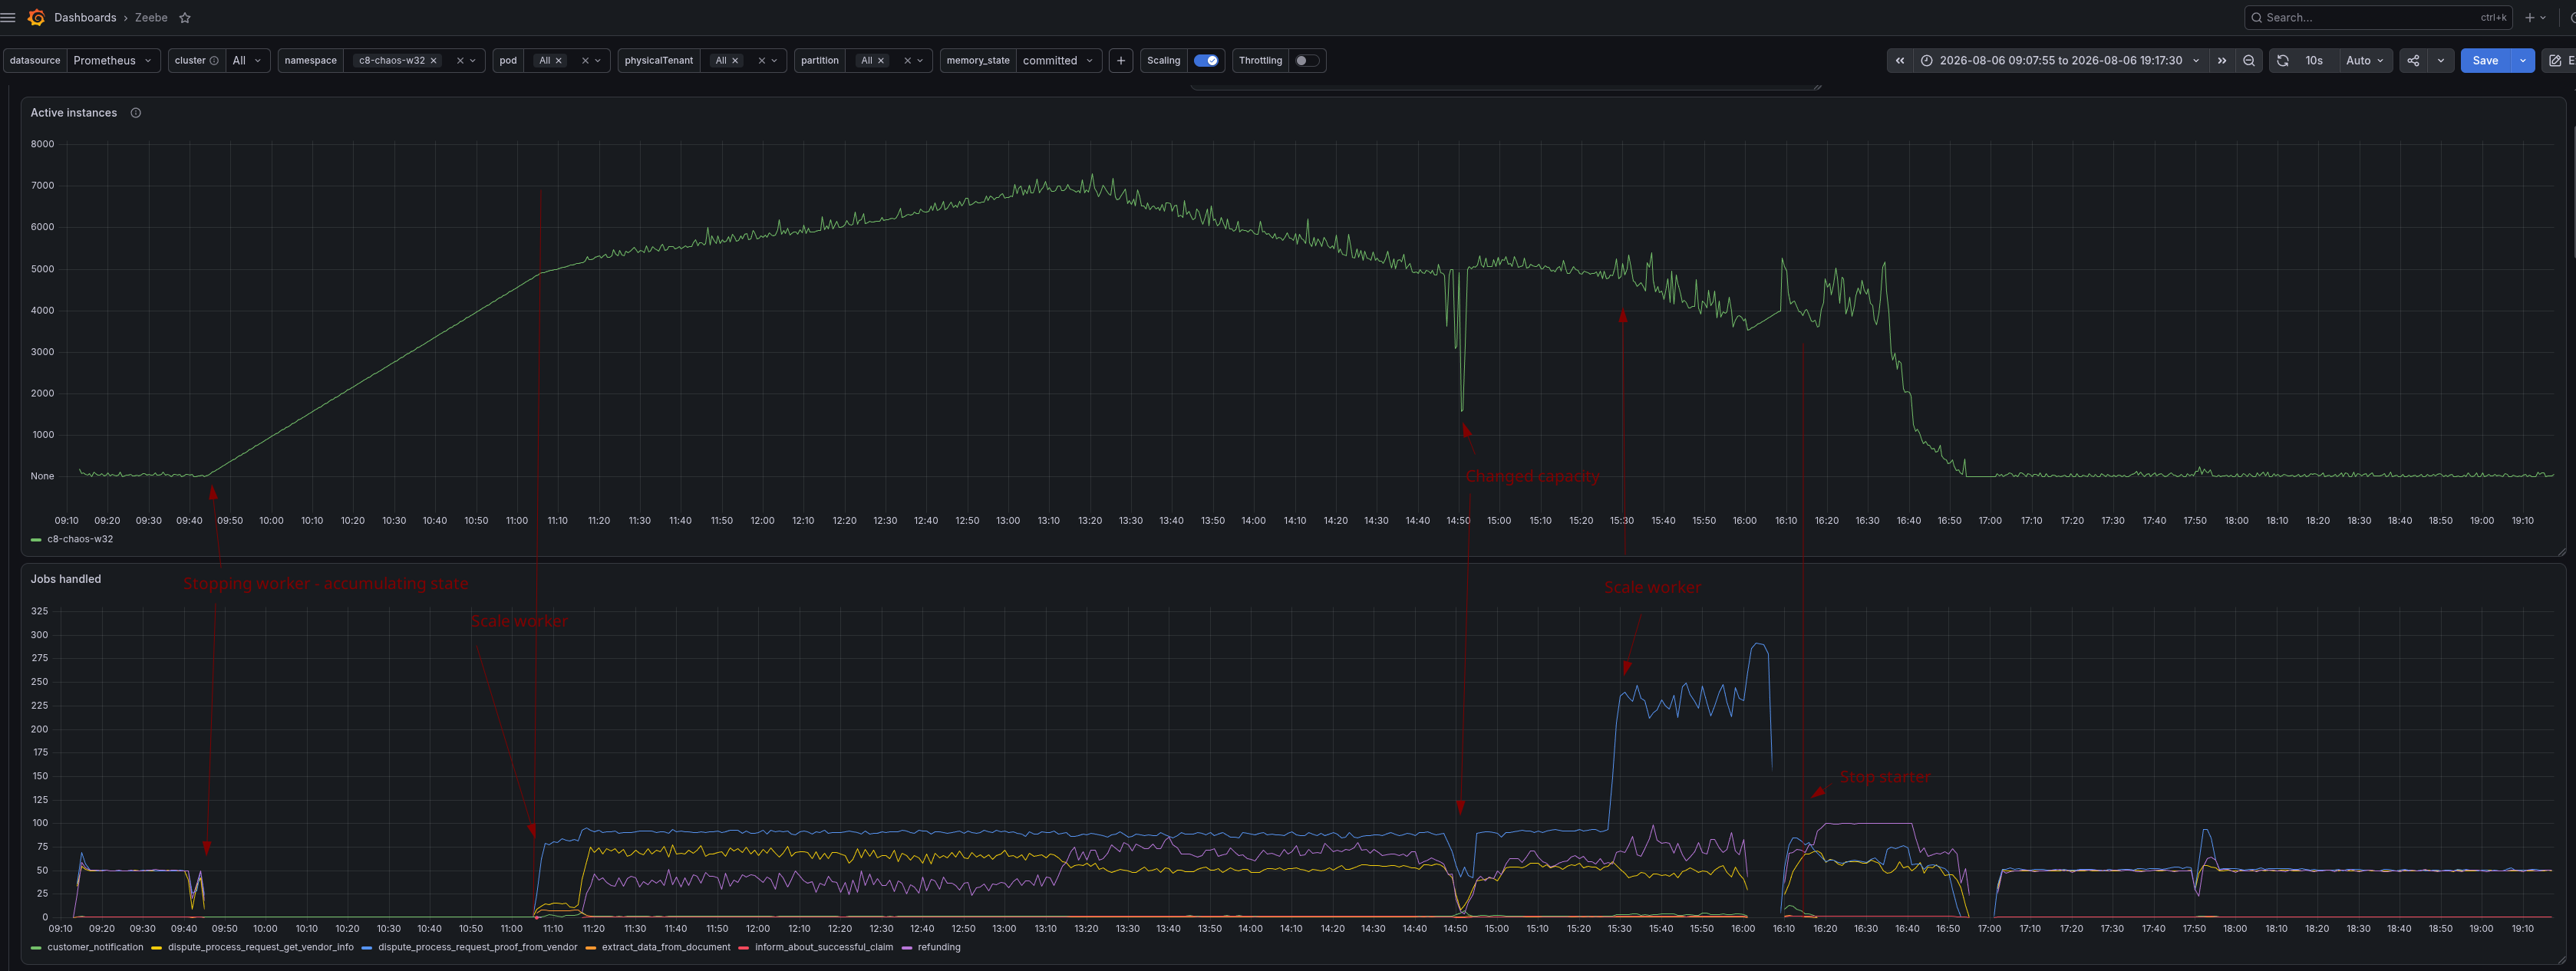Toggle dispute_process_request_get_vendor_info series visibility

[x=260, y=947]
